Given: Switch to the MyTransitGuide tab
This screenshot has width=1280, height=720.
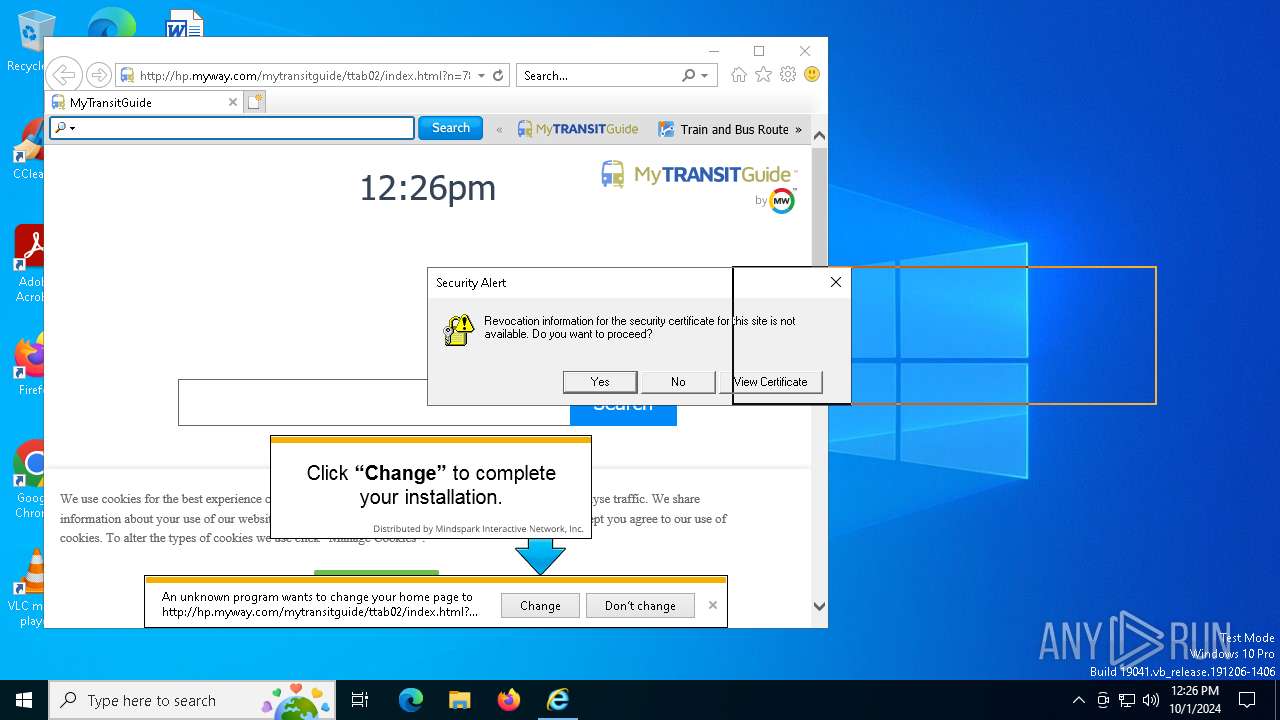Looking at the screenshot, I should coord(145,102).
